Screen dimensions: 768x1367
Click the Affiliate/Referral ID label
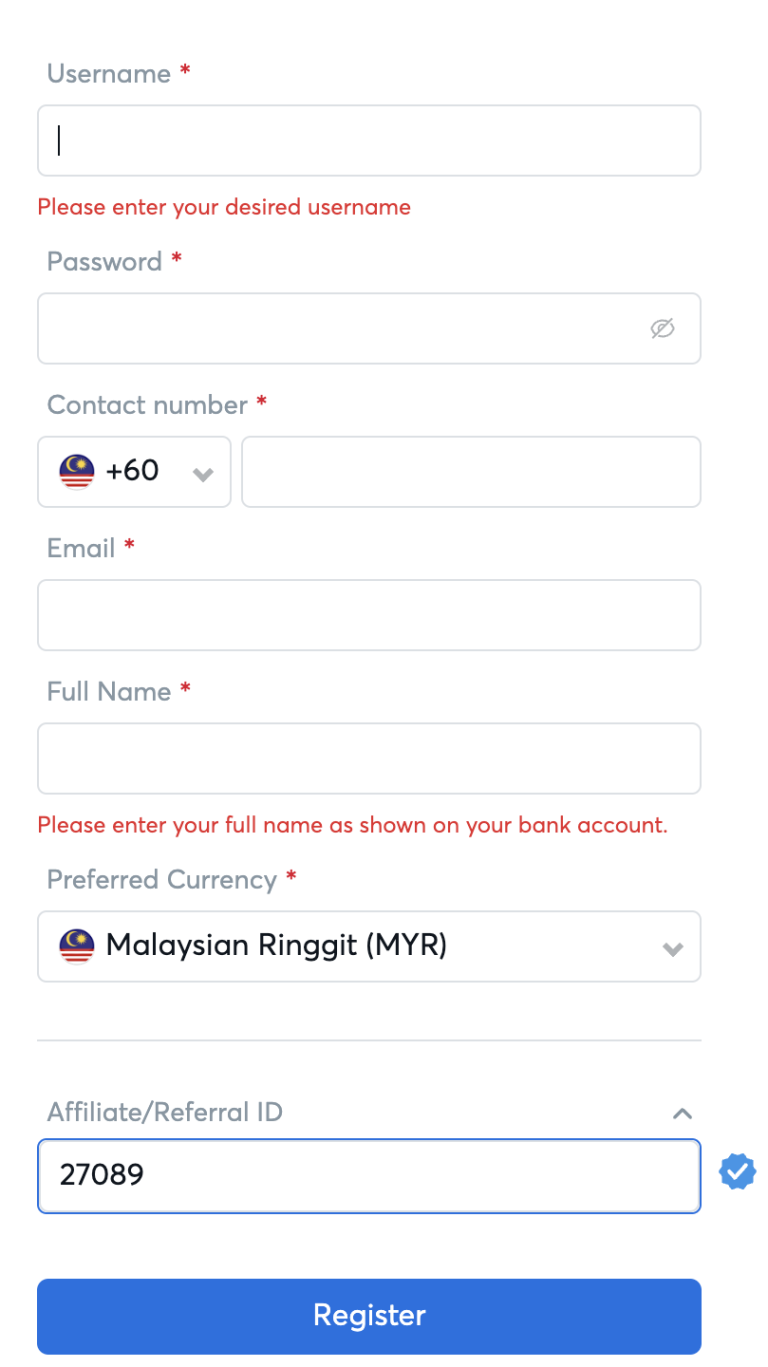tap(165, 1112)
